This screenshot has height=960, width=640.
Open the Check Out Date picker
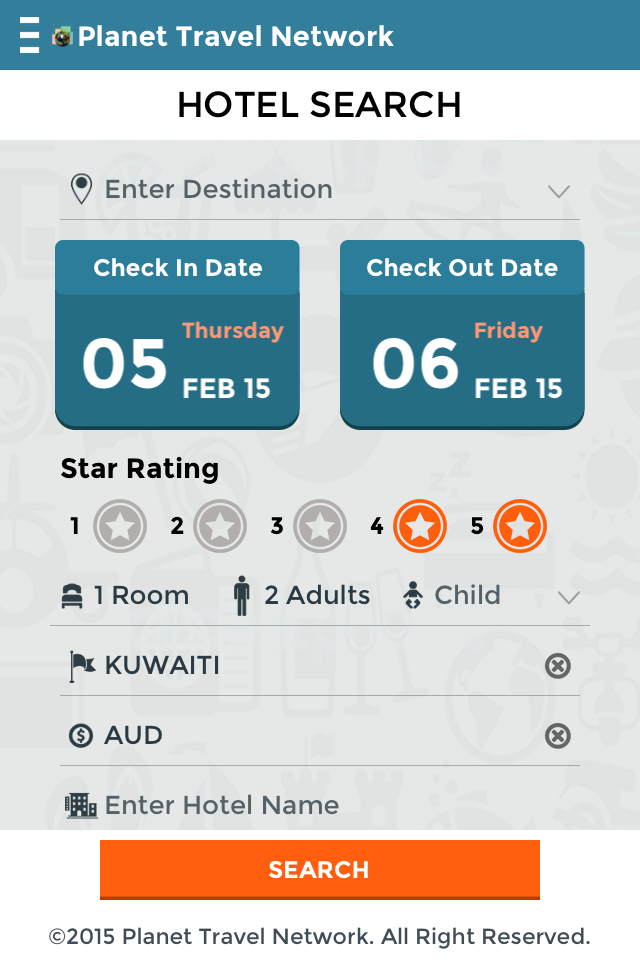tap(462, 334)
